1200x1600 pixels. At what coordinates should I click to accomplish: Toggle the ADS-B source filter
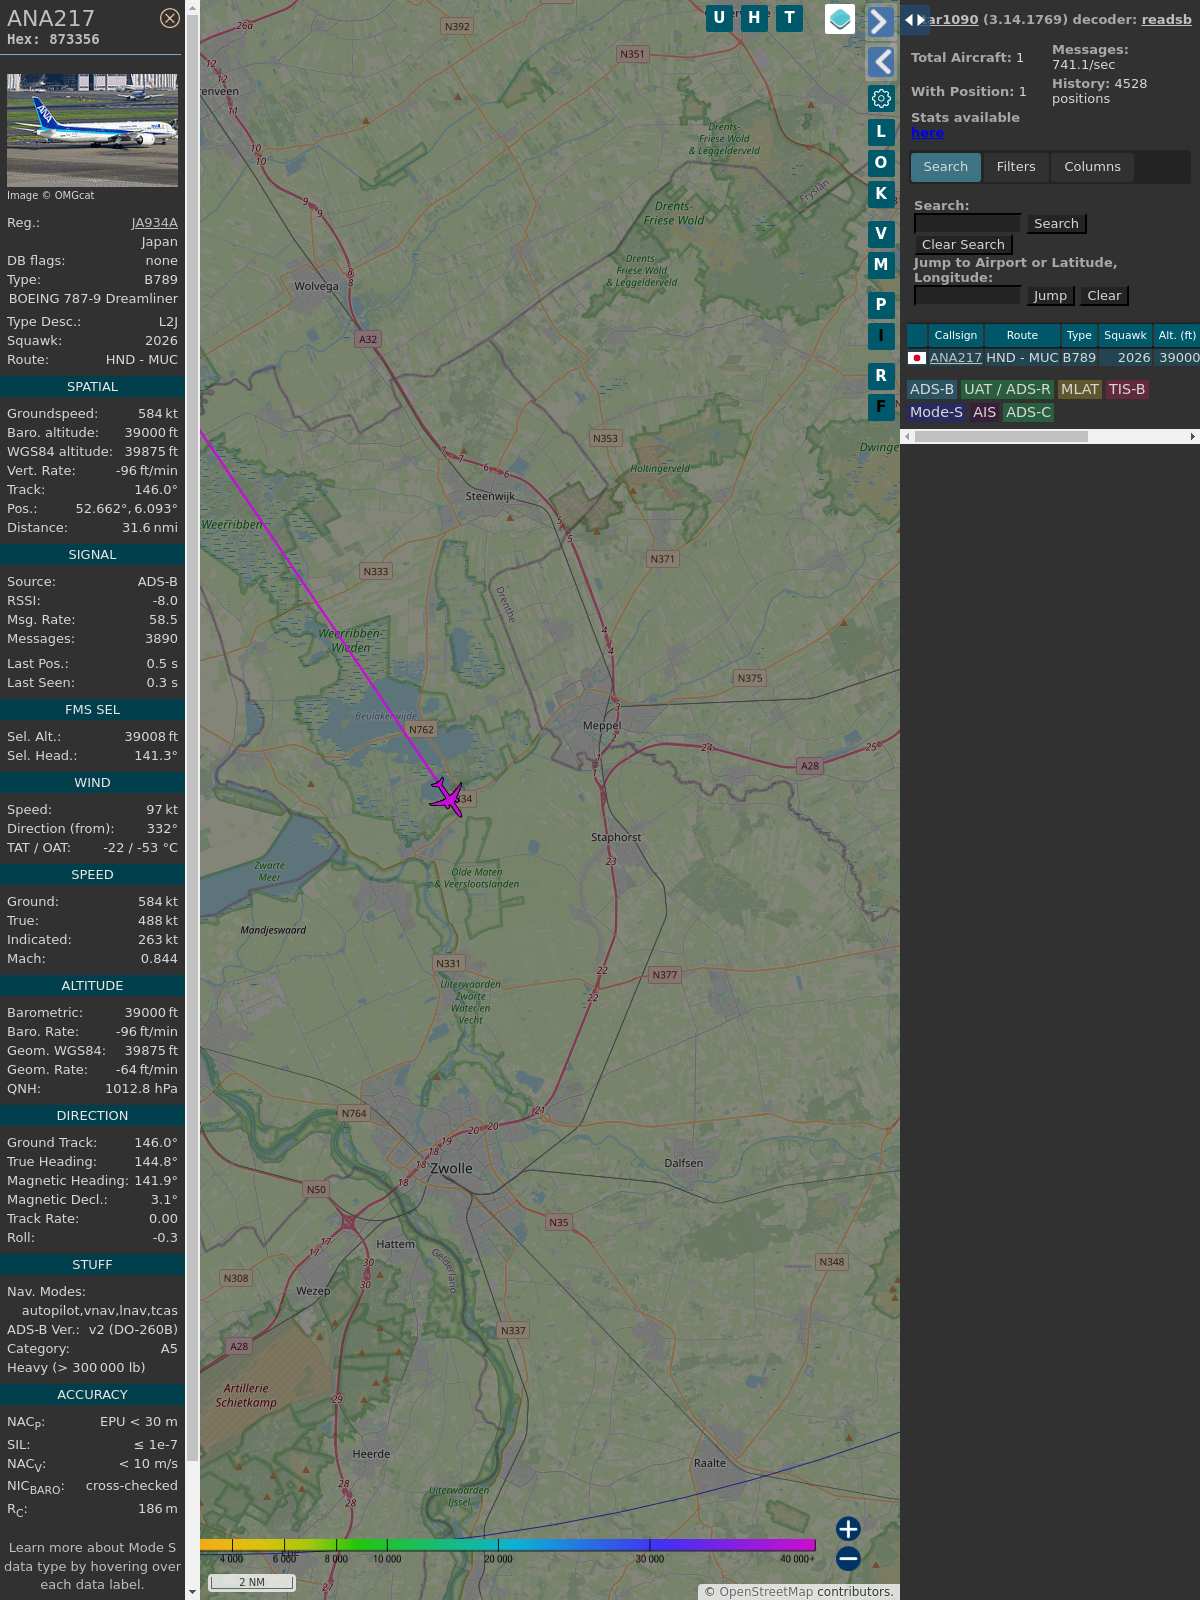(x=931, y=389)
